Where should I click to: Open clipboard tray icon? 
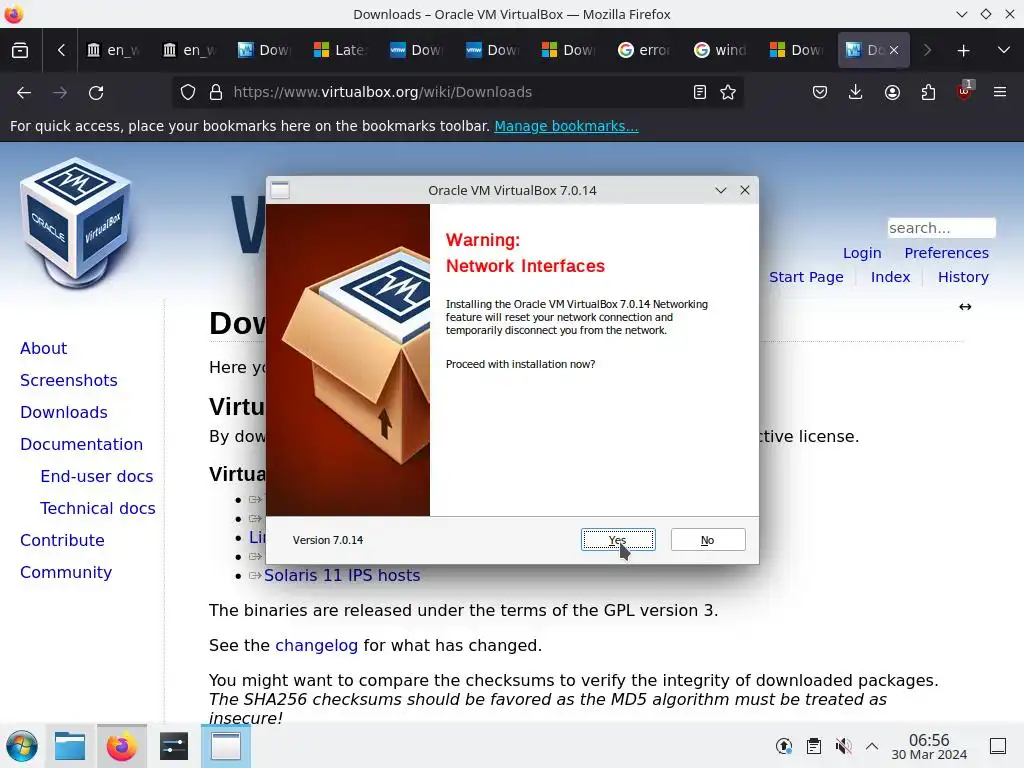814,746
